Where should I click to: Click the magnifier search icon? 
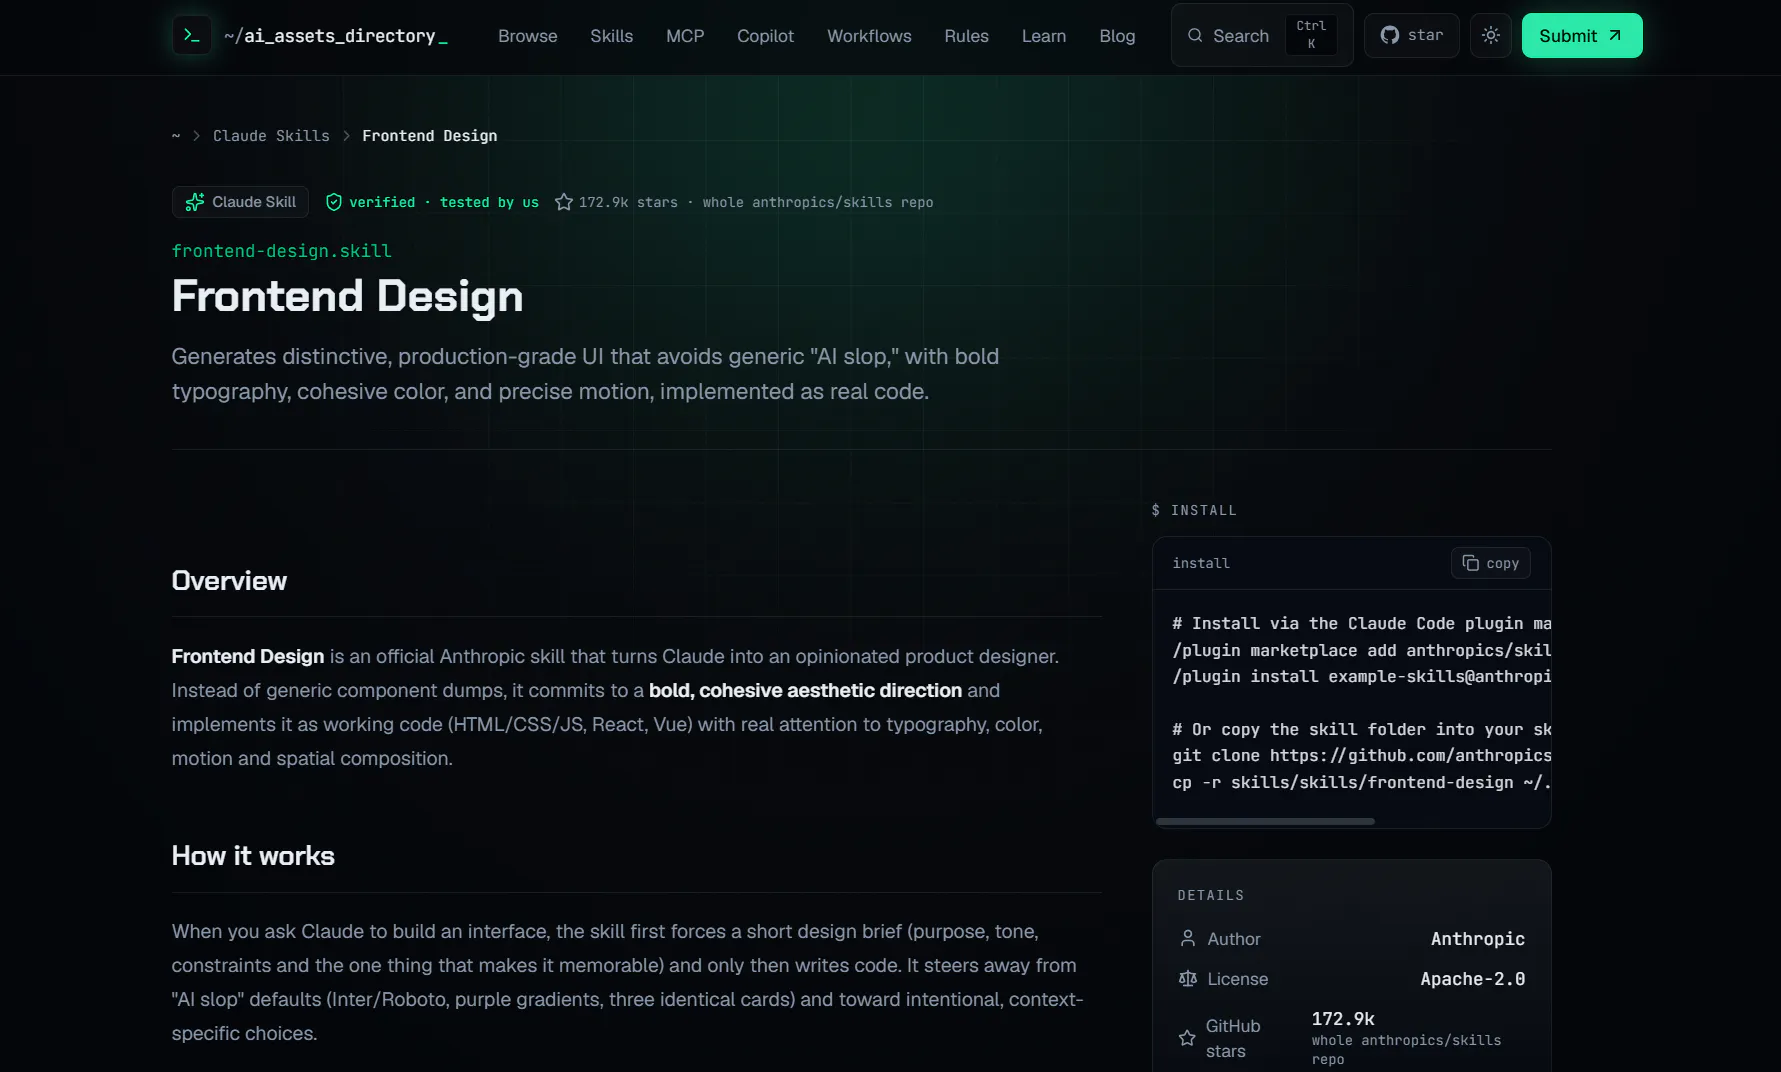(x=1195, y=35)
